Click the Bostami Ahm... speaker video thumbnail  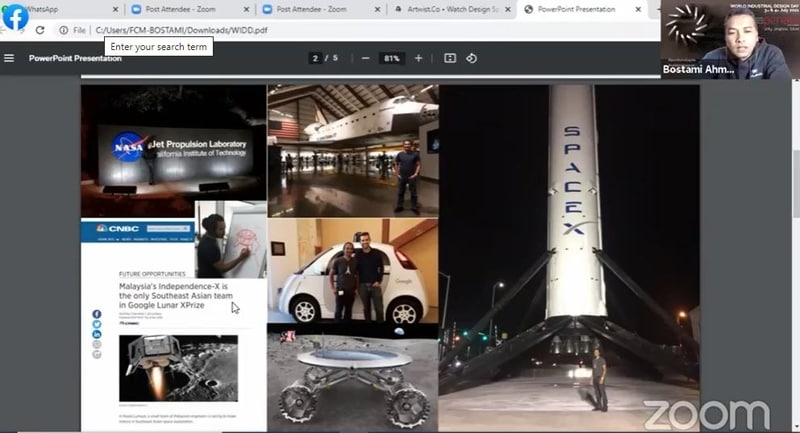coord(730,39)
